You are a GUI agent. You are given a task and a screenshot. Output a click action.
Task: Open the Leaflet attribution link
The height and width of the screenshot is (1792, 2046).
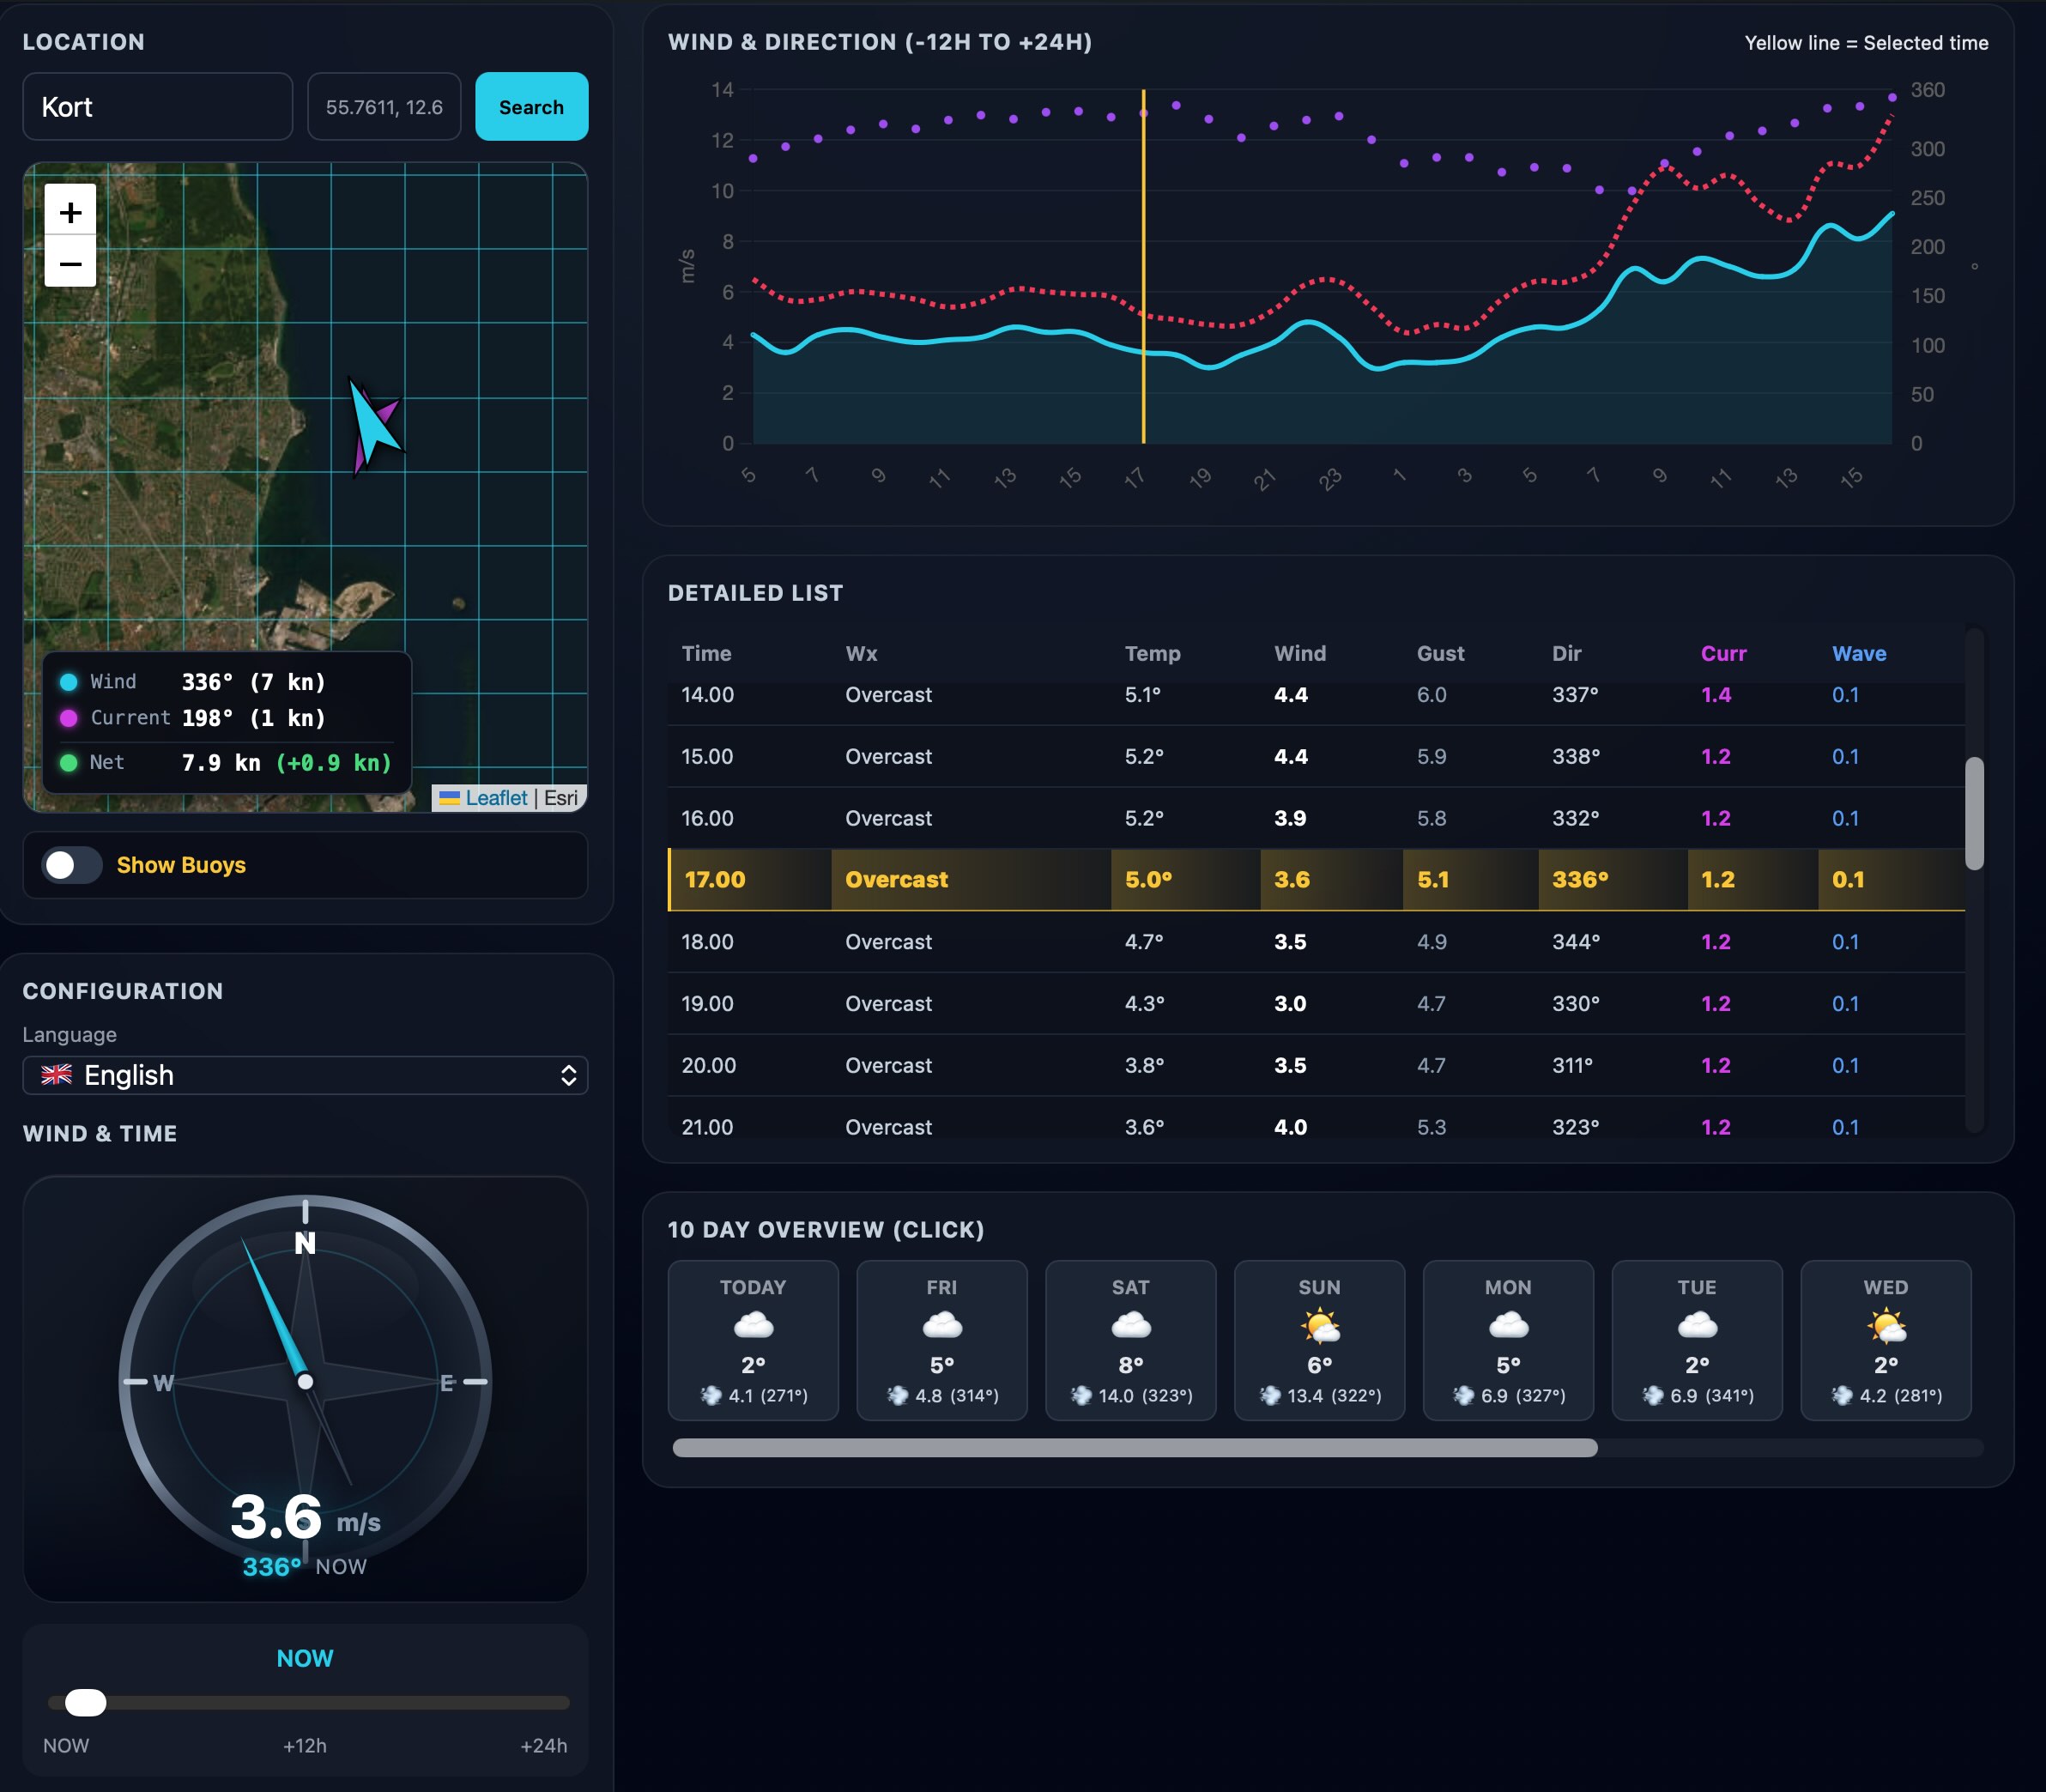(497, 797)
